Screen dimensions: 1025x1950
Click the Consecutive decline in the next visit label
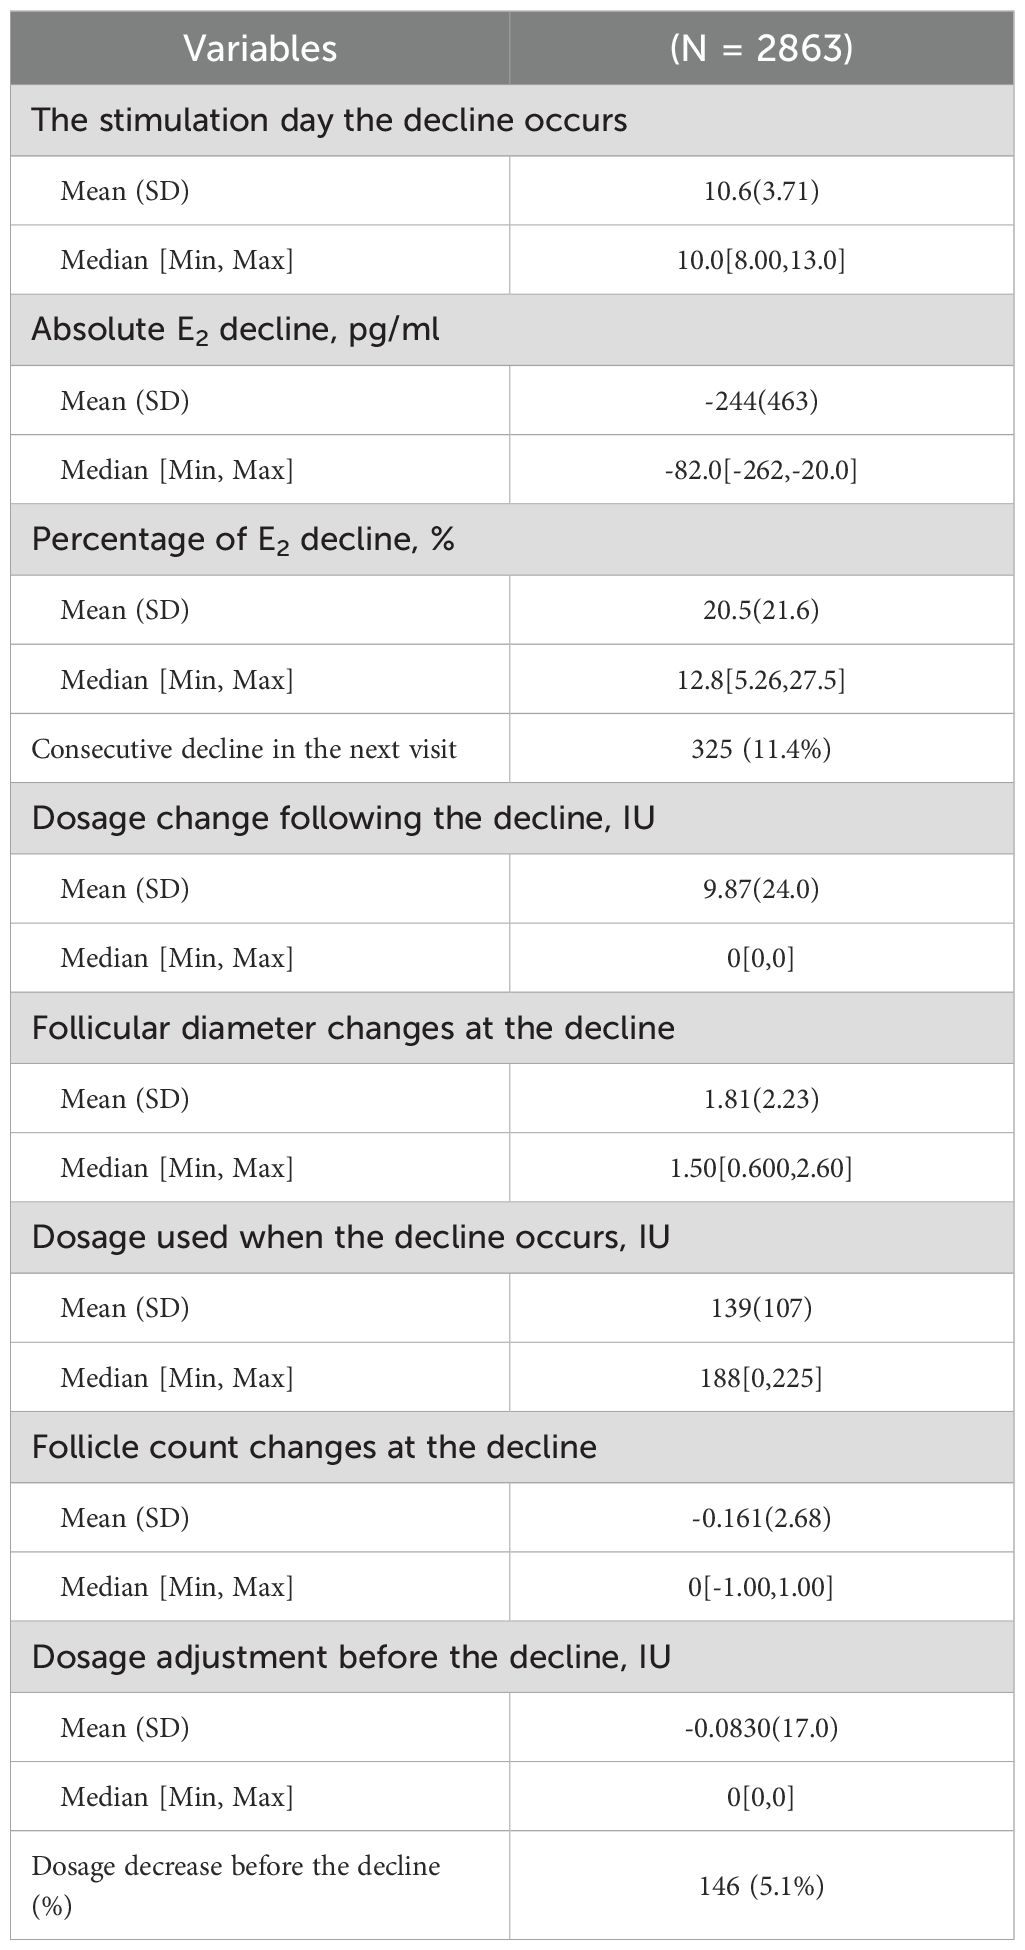coord(244,749)
